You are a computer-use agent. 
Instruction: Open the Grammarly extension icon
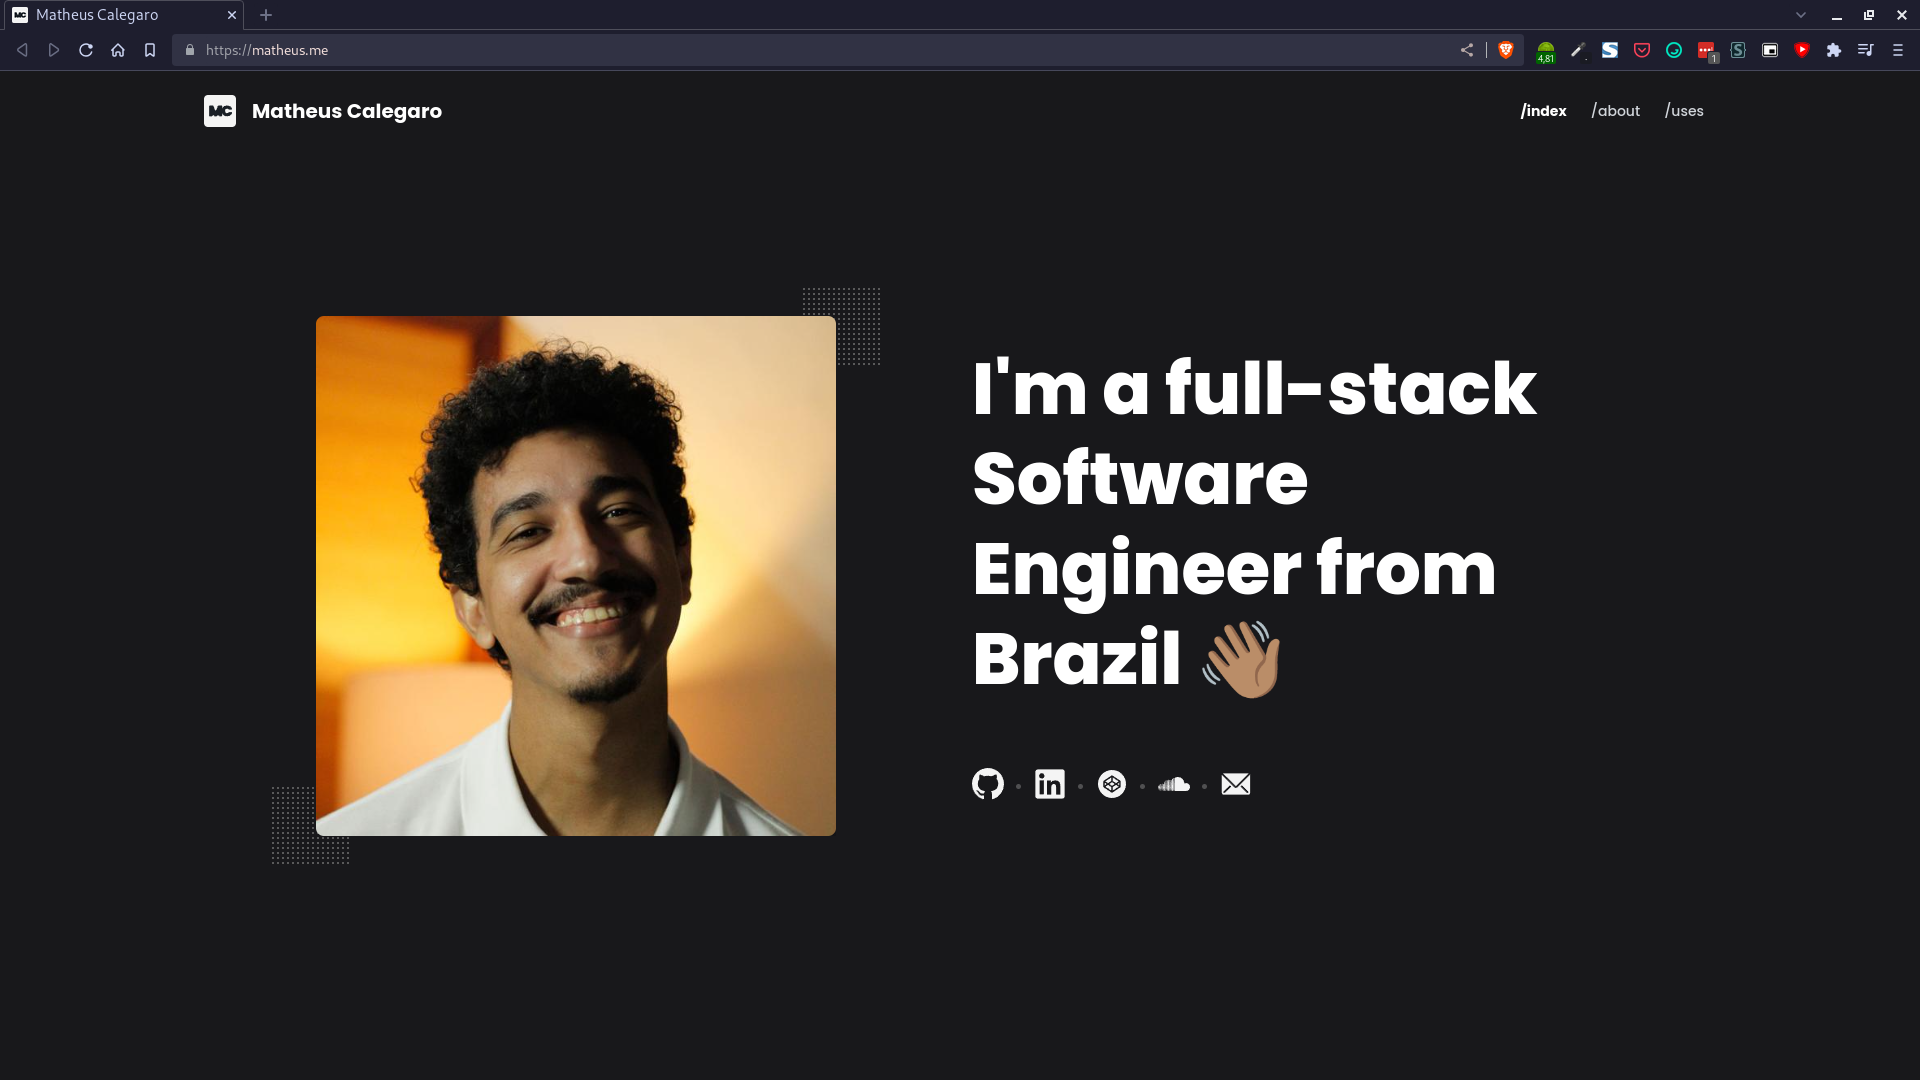(1674, 50)
